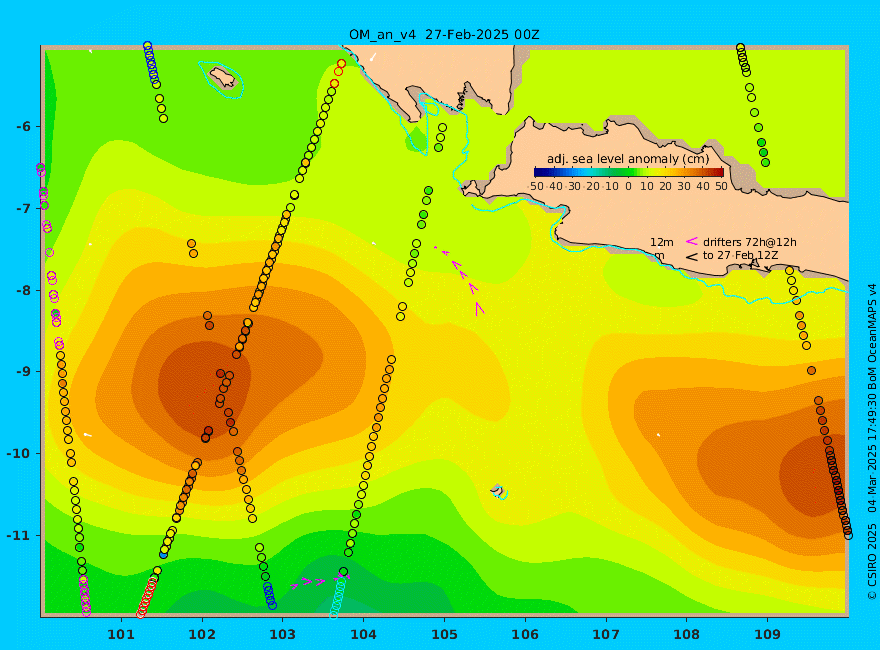
Task: Click latitude label -9 on the axis
Action: pyautogui.click(x=23, y=372)
